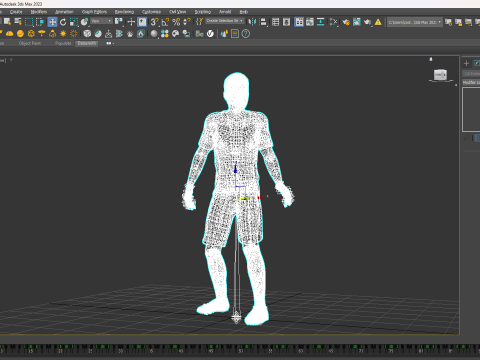480x360 pixels.
Task: Open the project folder path dropdown
Action: click(x=415, y=22)
